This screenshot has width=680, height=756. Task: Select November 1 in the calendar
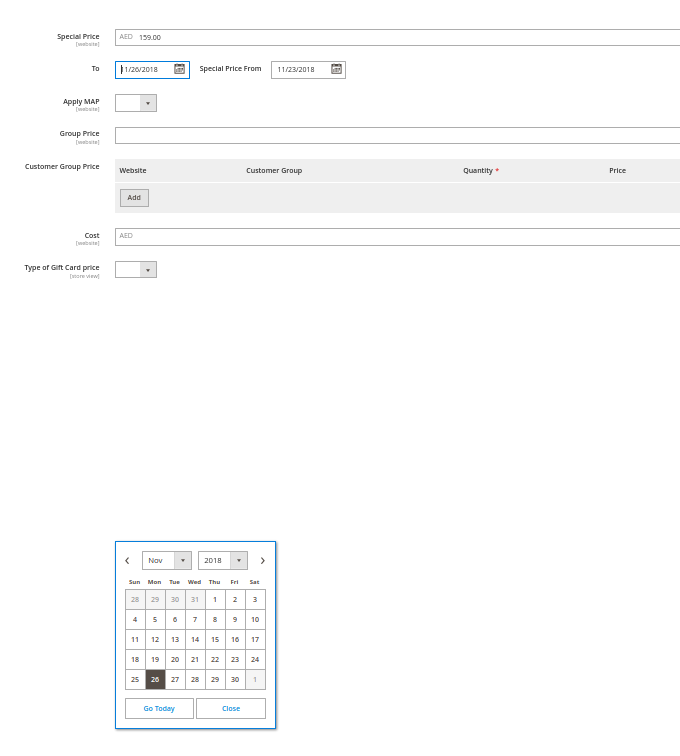[215, 600]
